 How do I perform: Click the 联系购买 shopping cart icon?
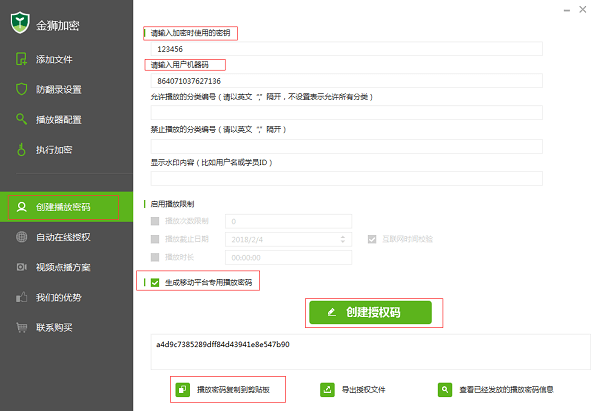[21, 327]
